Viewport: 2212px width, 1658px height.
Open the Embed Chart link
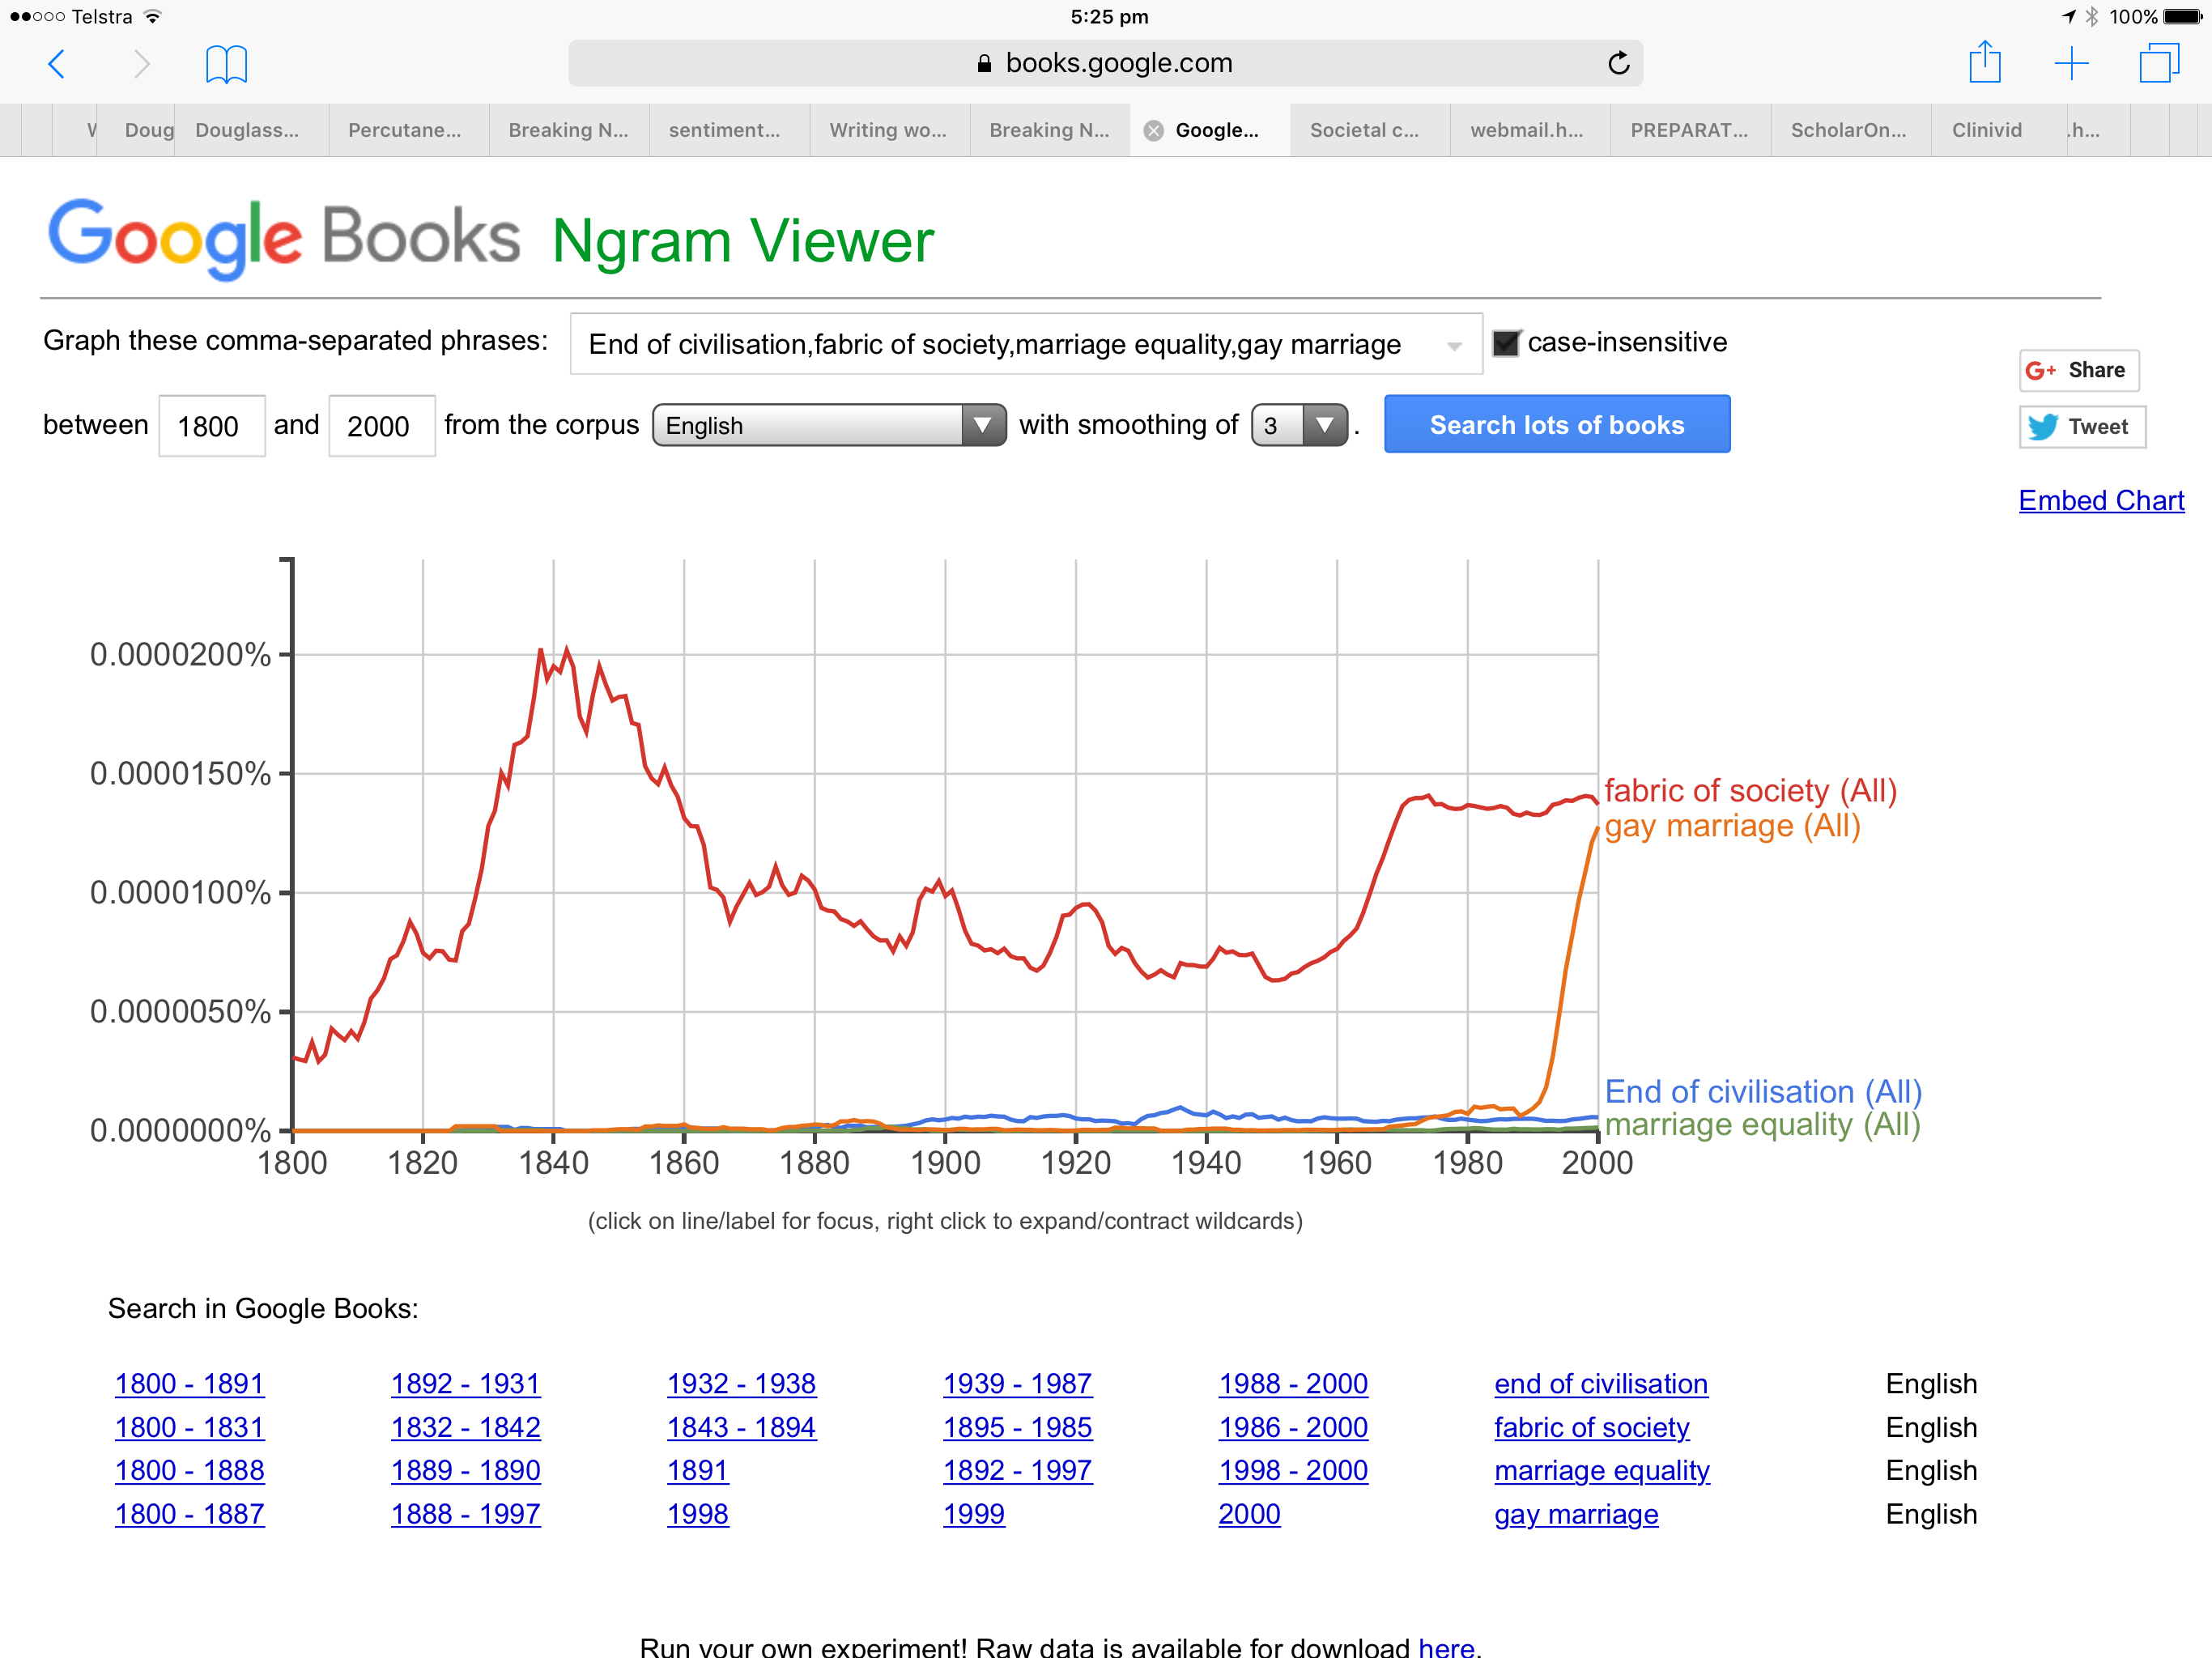[2100, 500]
